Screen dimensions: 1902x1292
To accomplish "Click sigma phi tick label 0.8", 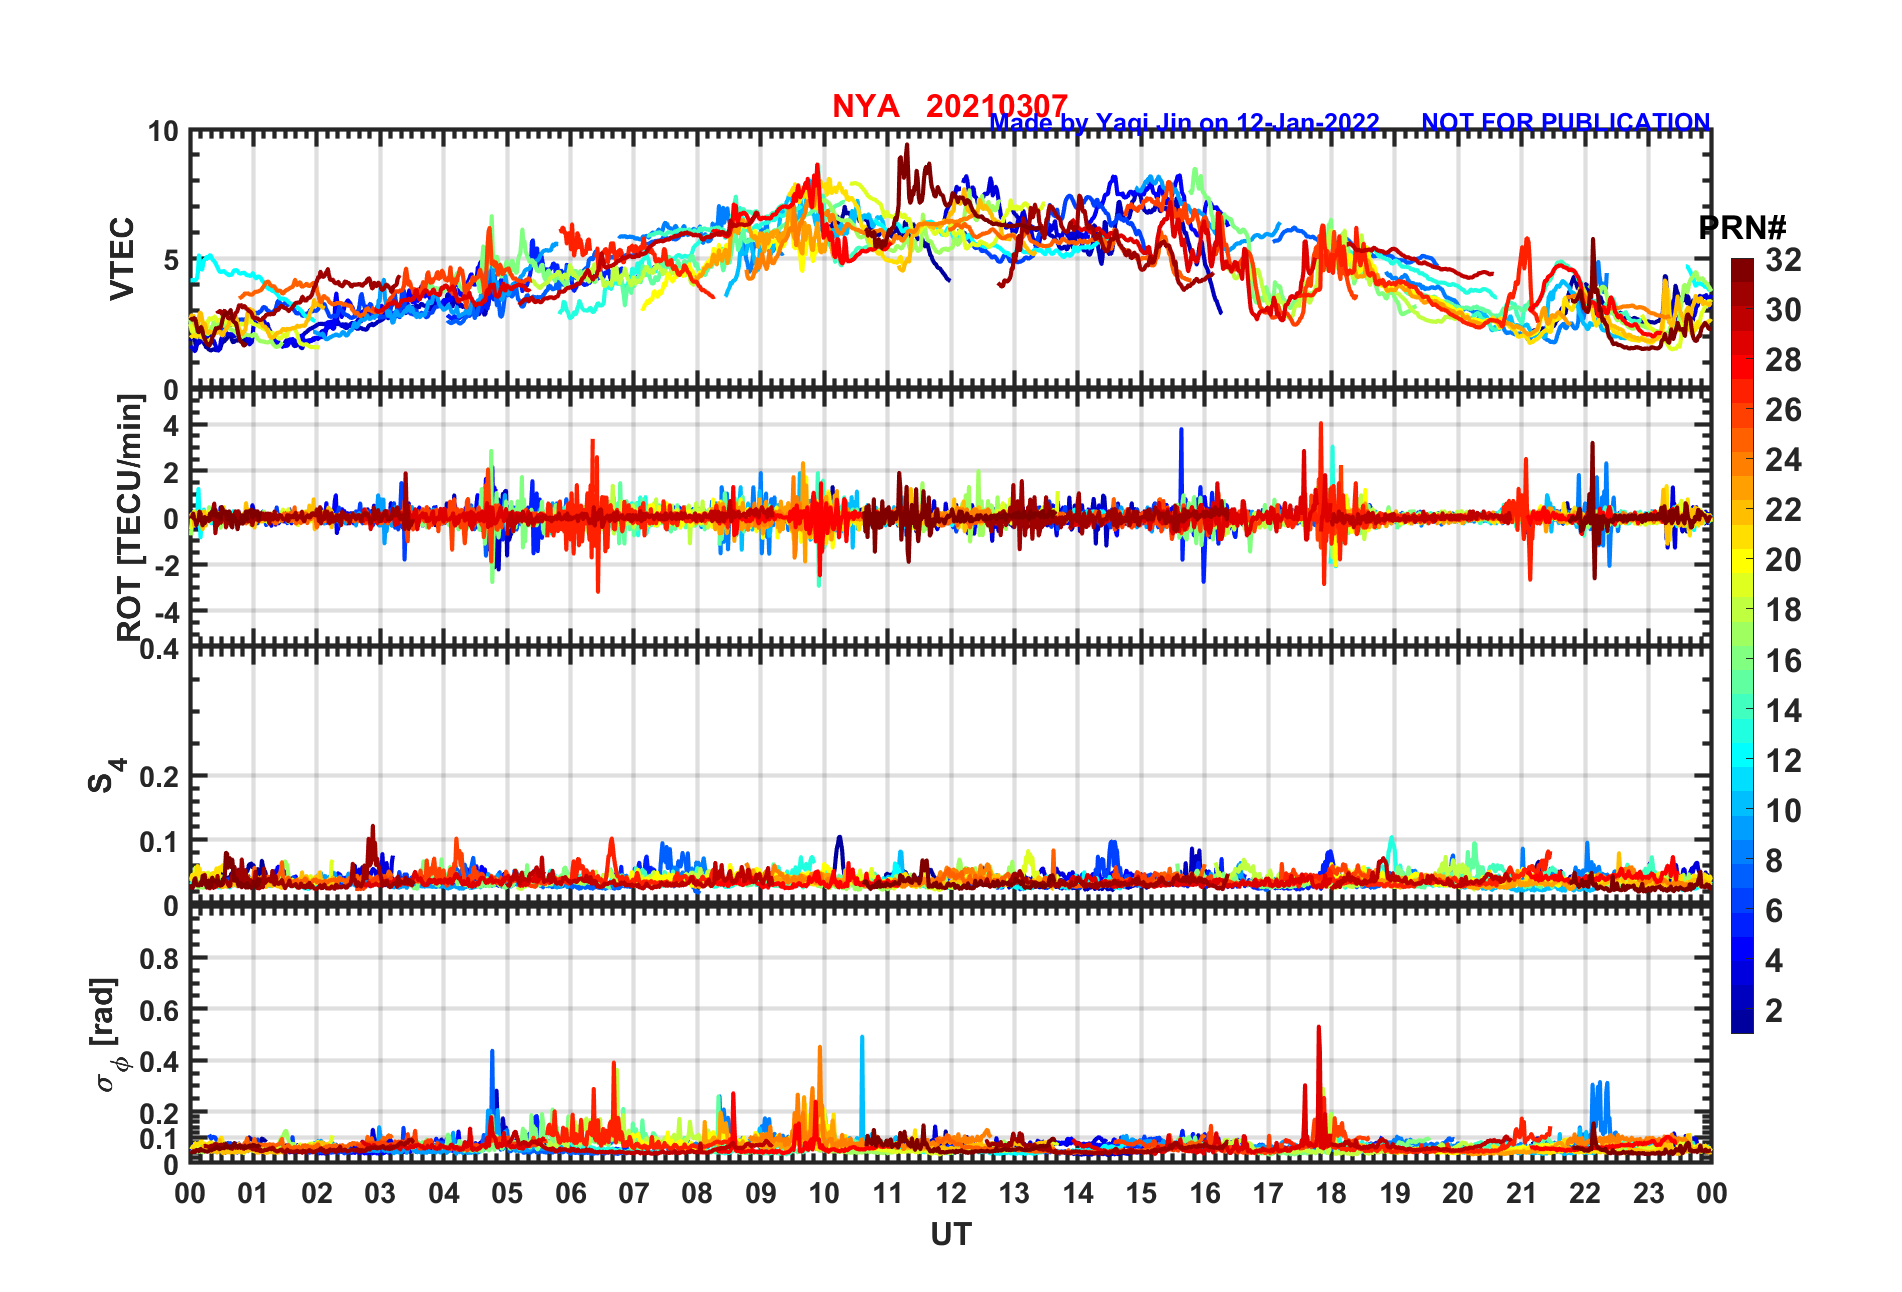I will click(160, 958).
